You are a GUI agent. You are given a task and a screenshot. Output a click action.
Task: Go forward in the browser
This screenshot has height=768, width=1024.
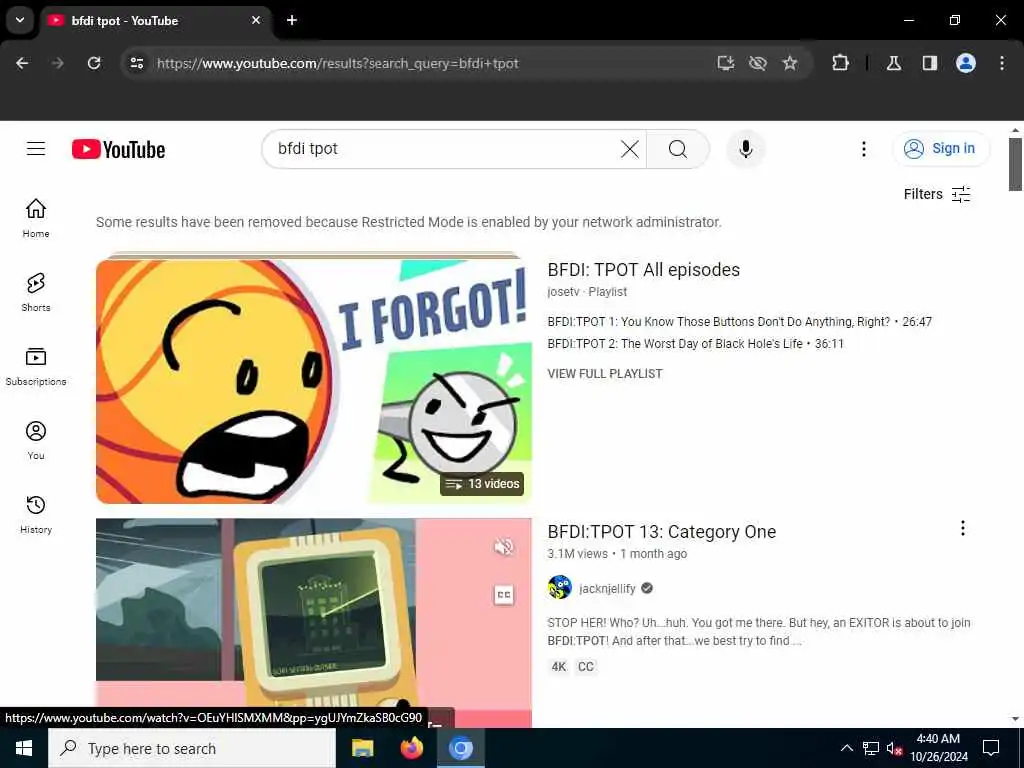[57, 63]
